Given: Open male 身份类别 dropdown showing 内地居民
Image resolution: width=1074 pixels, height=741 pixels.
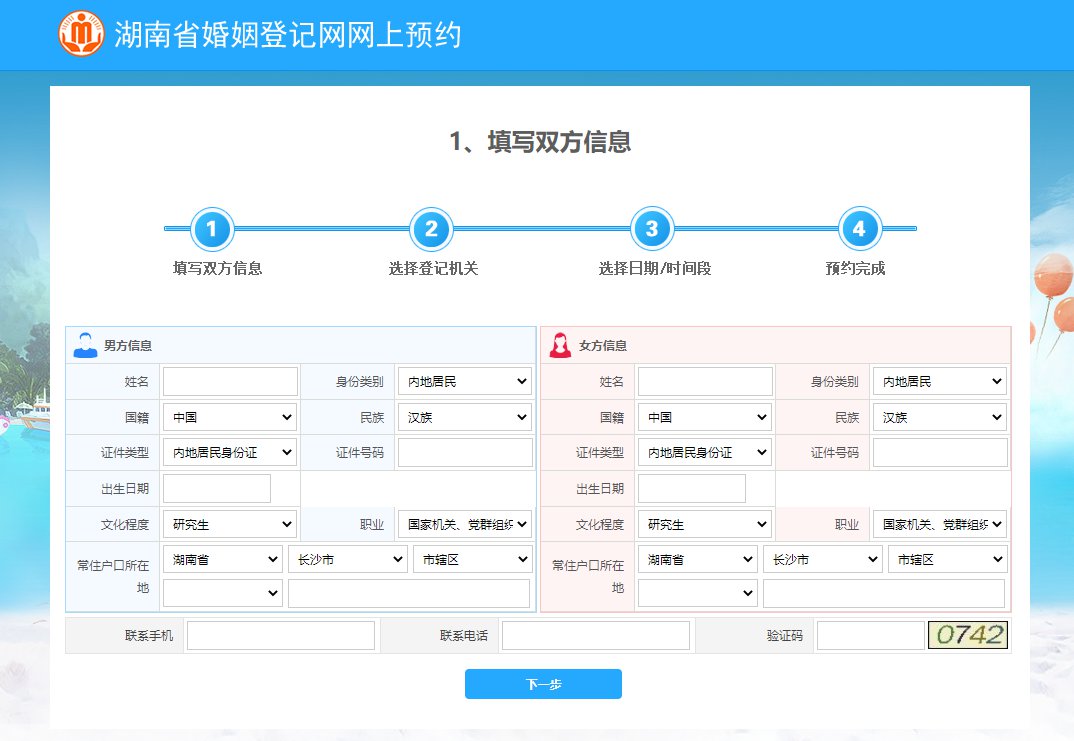Looking at the screenshot, I should [464, 381].
